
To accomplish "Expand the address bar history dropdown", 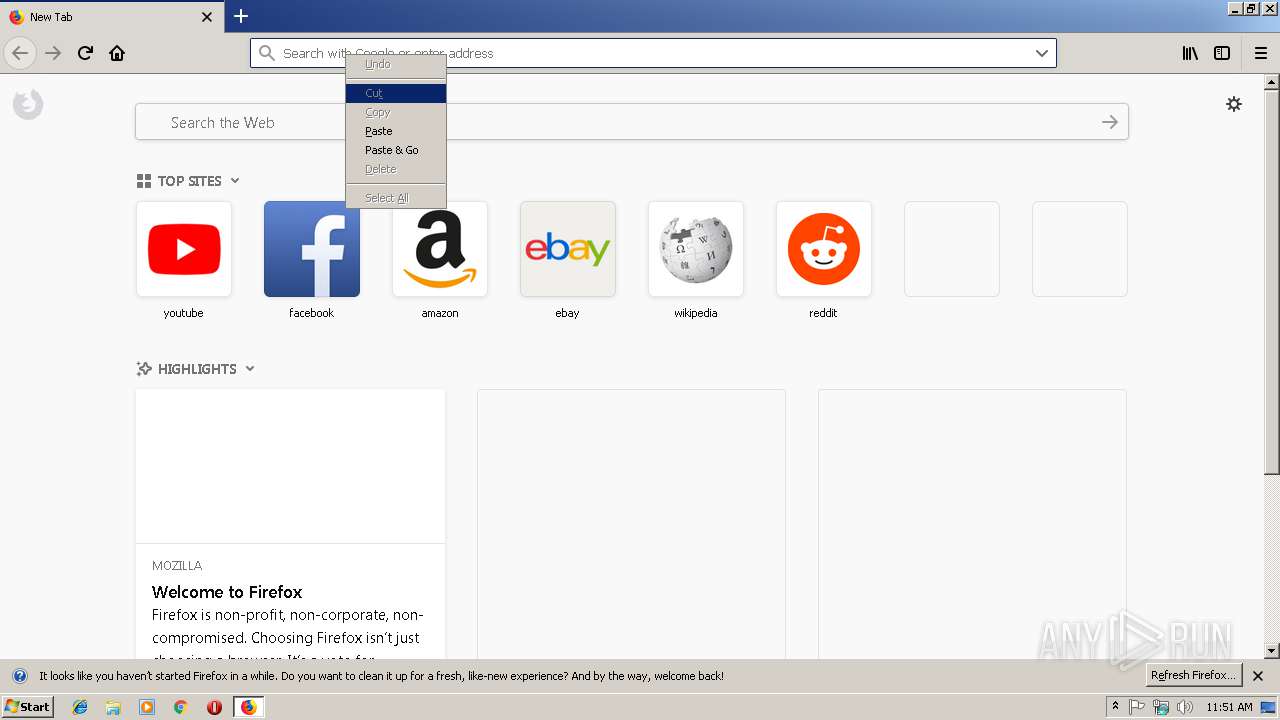I will point(1041,53).
